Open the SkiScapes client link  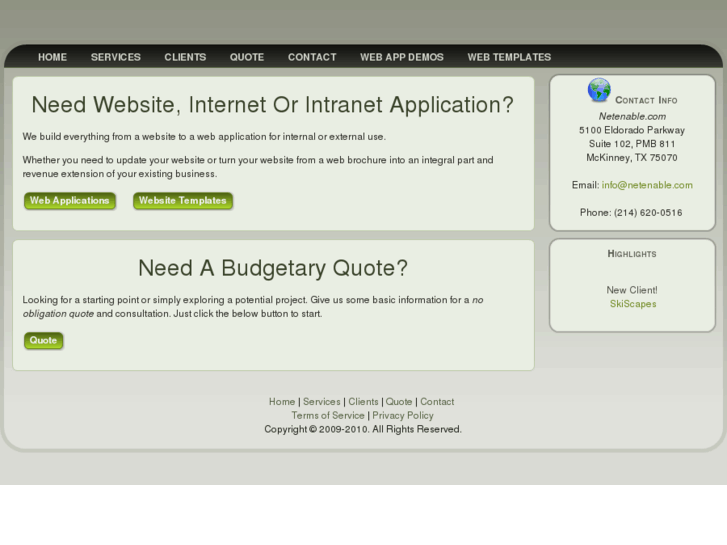coord(633,304)
